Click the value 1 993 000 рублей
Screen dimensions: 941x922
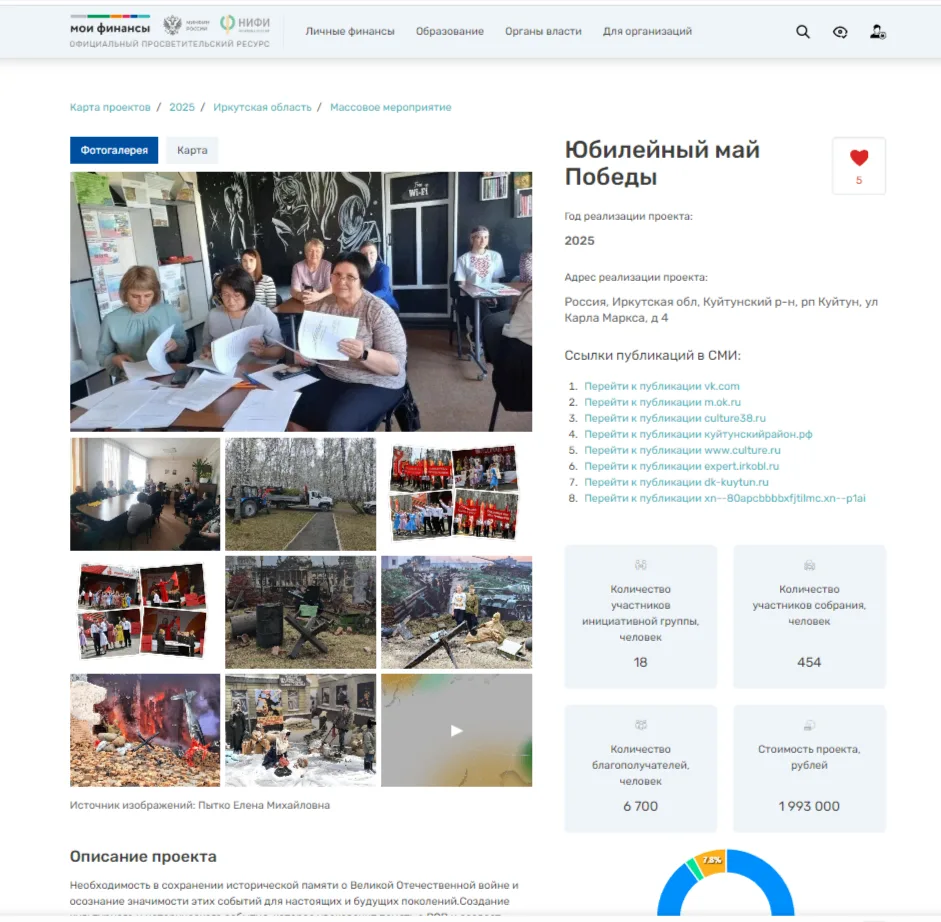(809, 806)
